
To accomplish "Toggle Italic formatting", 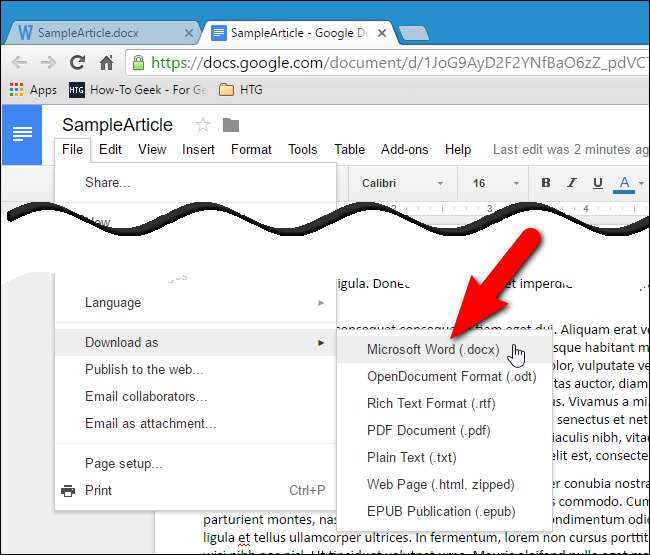I will pos(572,183).
